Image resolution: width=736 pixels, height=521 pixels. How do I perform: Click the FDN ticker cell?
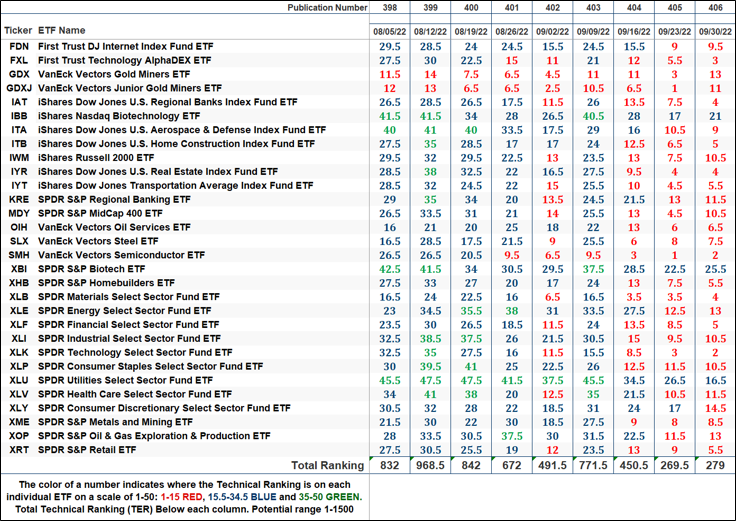click(x=19, y=46)
